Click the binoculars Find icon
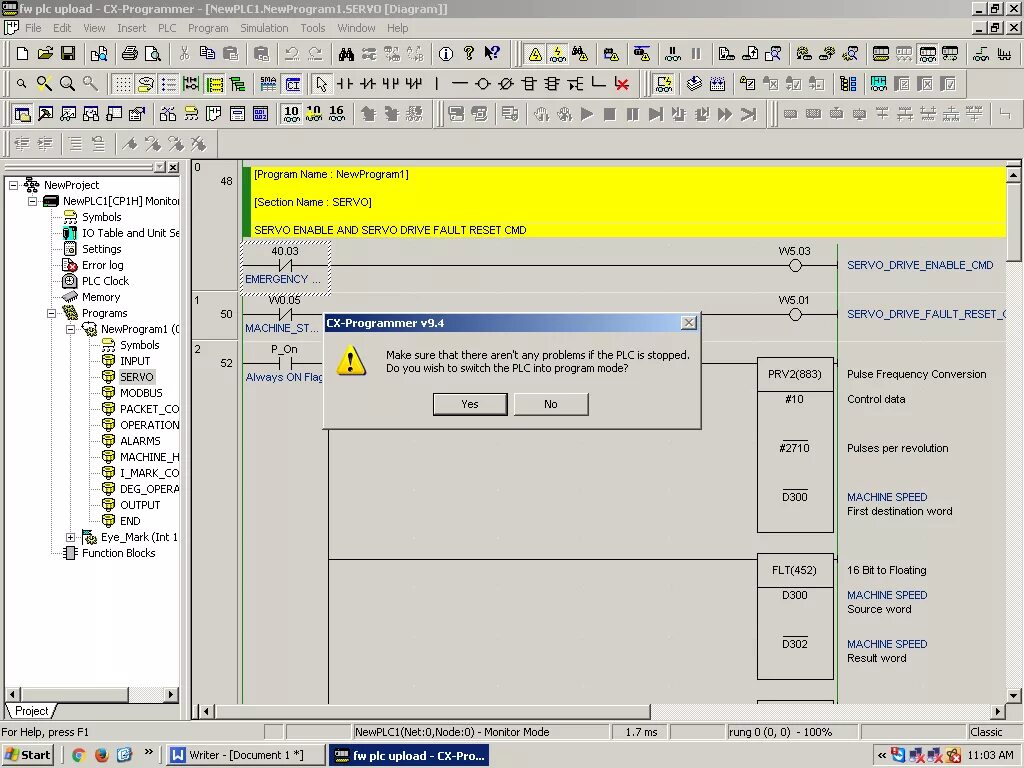The image size is (1024, 768). coord(346,54)
